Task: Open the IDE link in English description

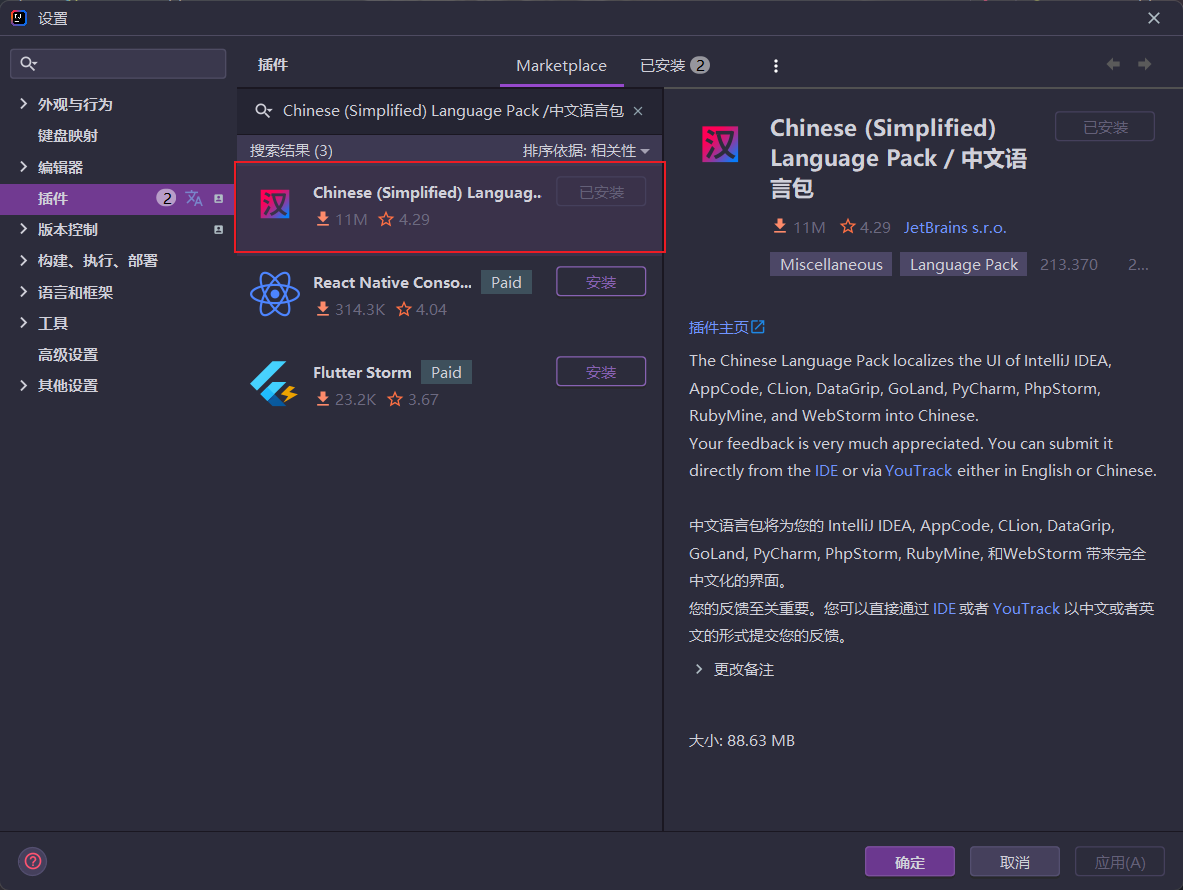Action: [826, 471]
